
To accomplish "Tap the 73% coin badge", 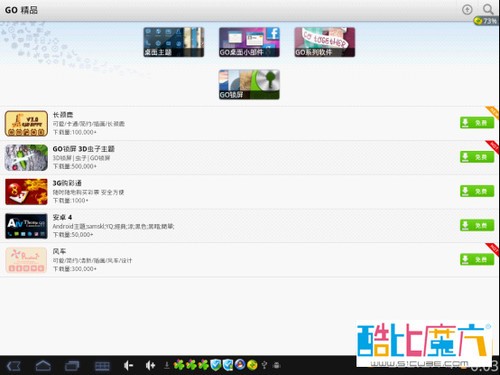I will pyautogui.click(x=486, y=21).
